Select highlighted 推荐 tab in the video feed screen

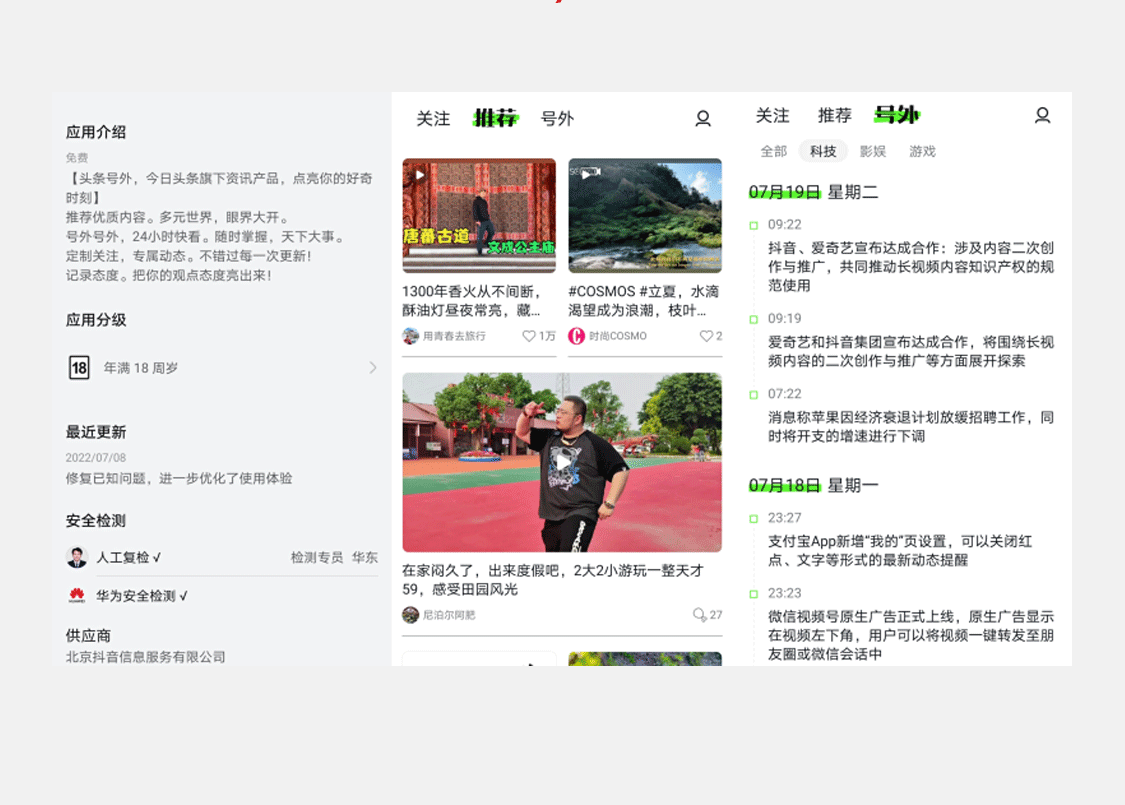496,118
